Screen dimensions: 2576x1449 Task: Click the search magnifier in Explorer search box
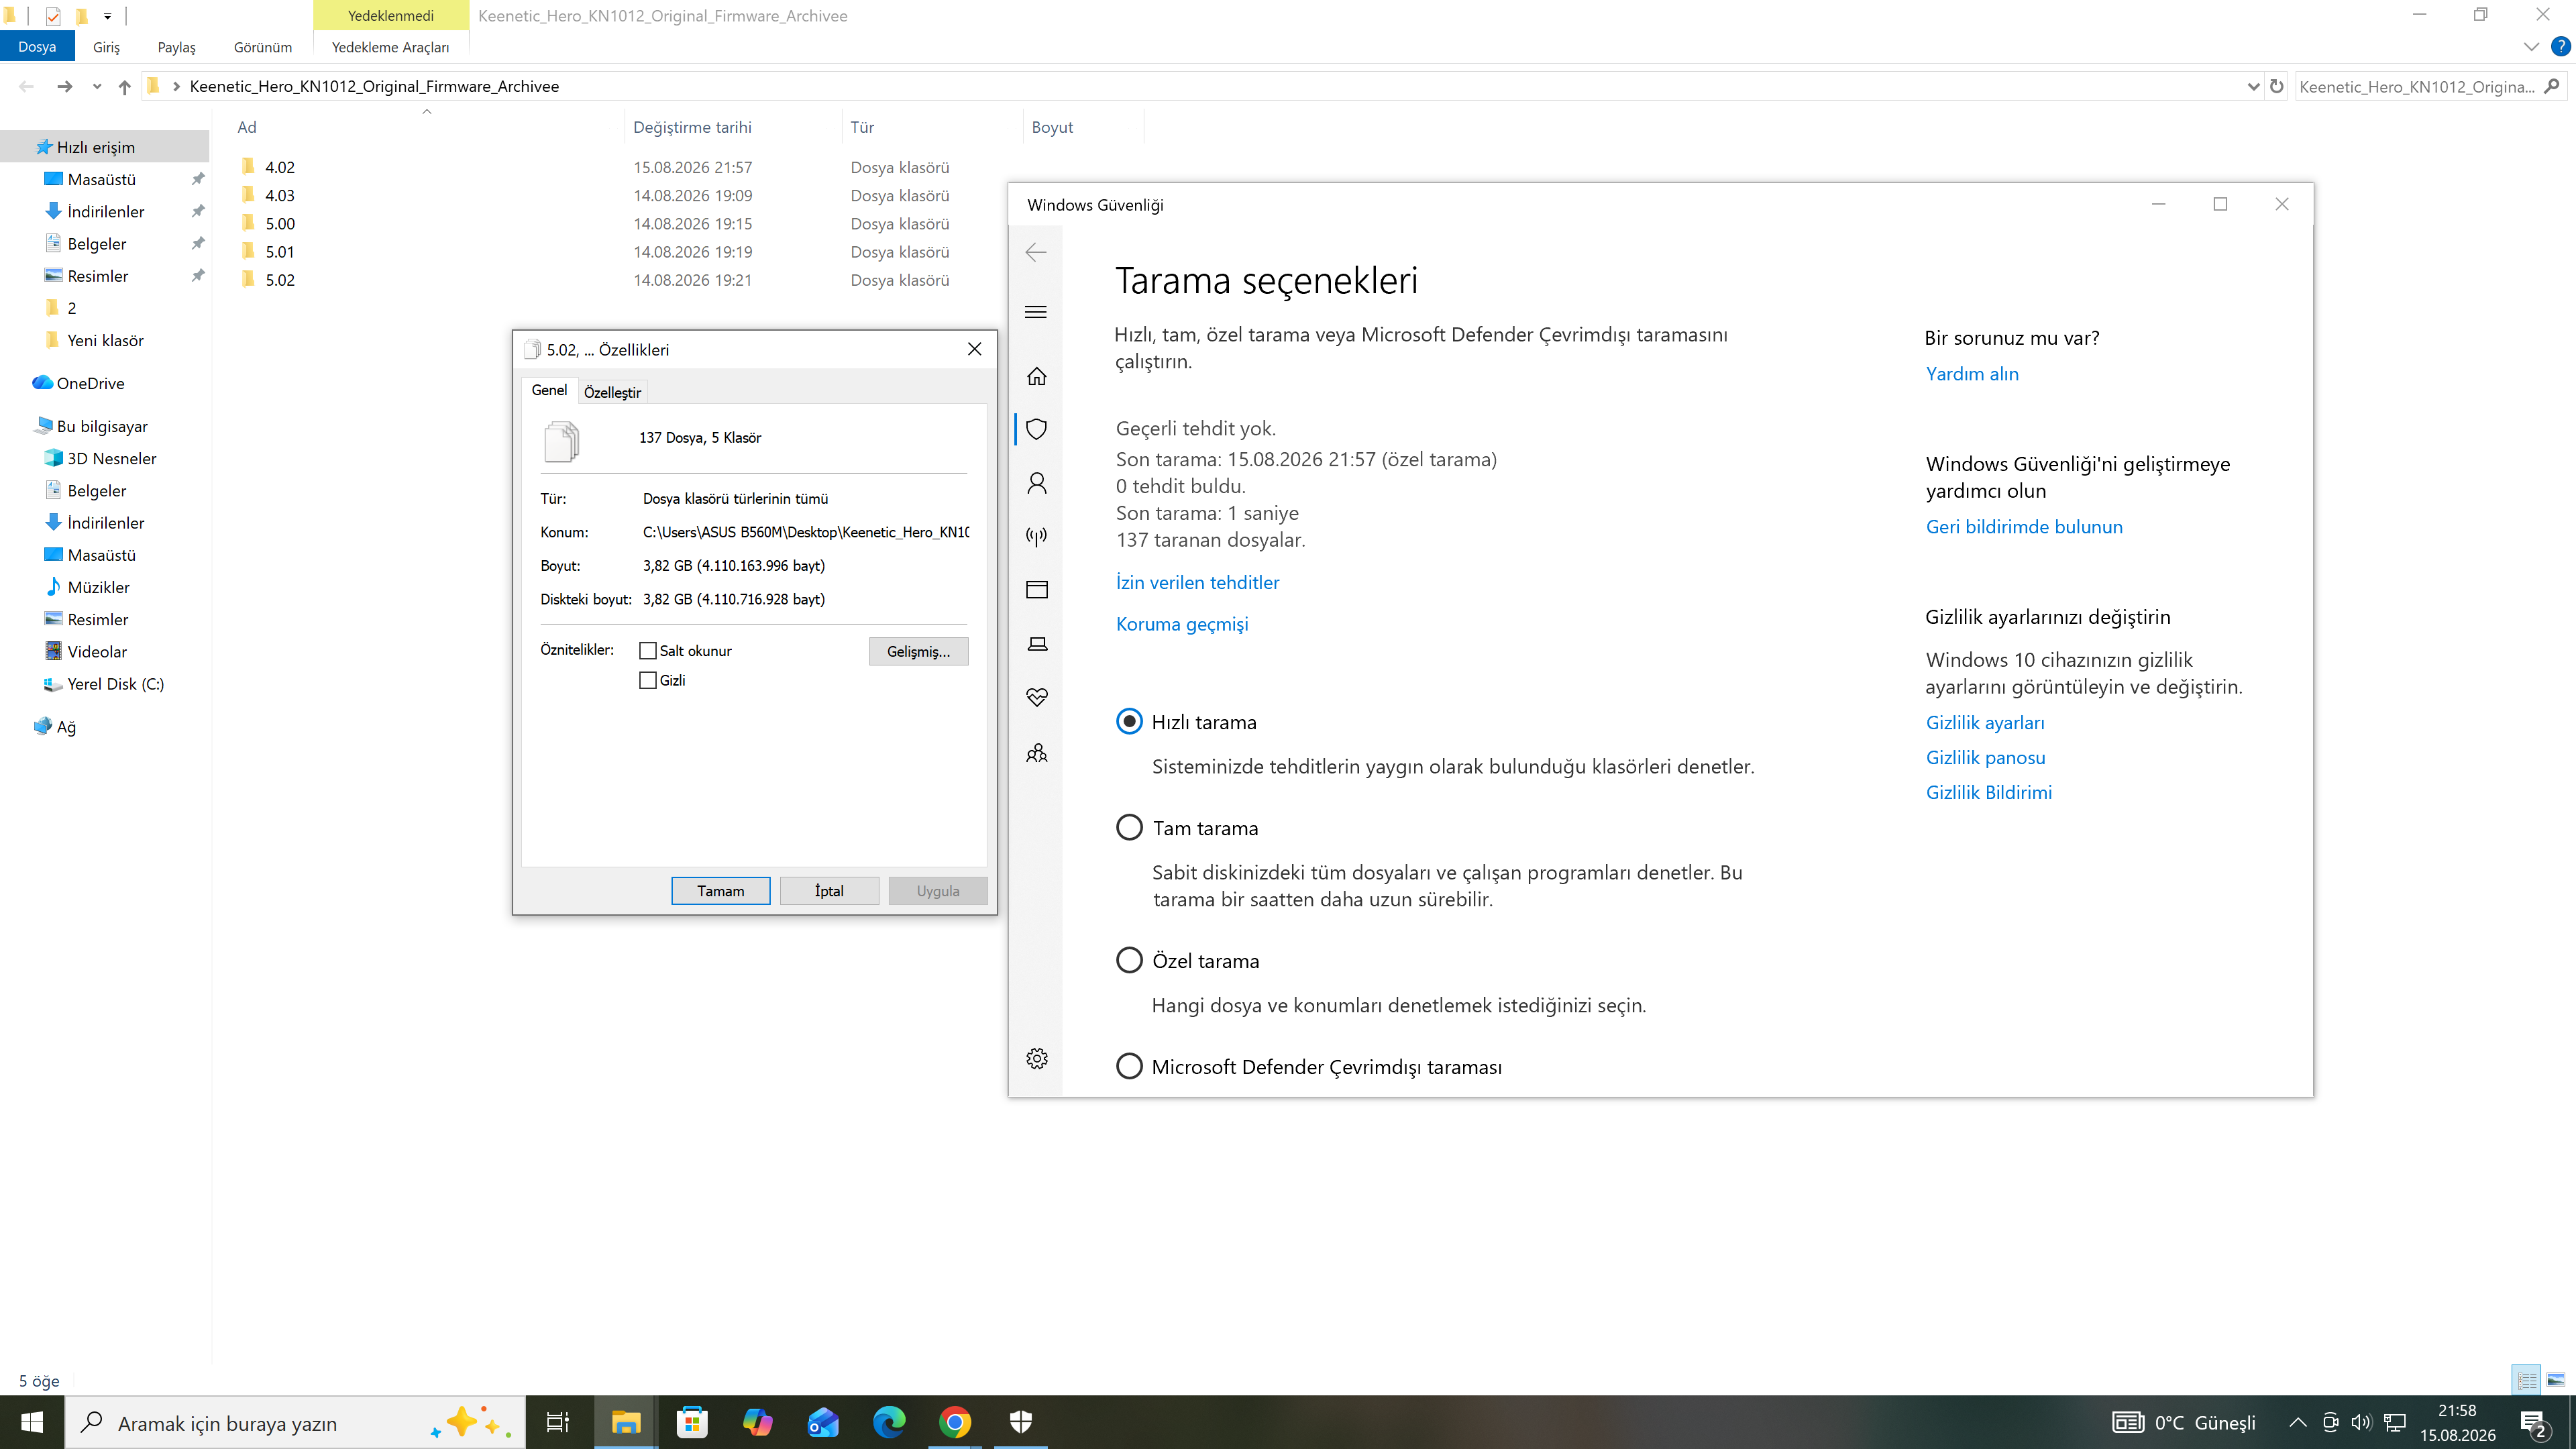[x=2553, y=86]
